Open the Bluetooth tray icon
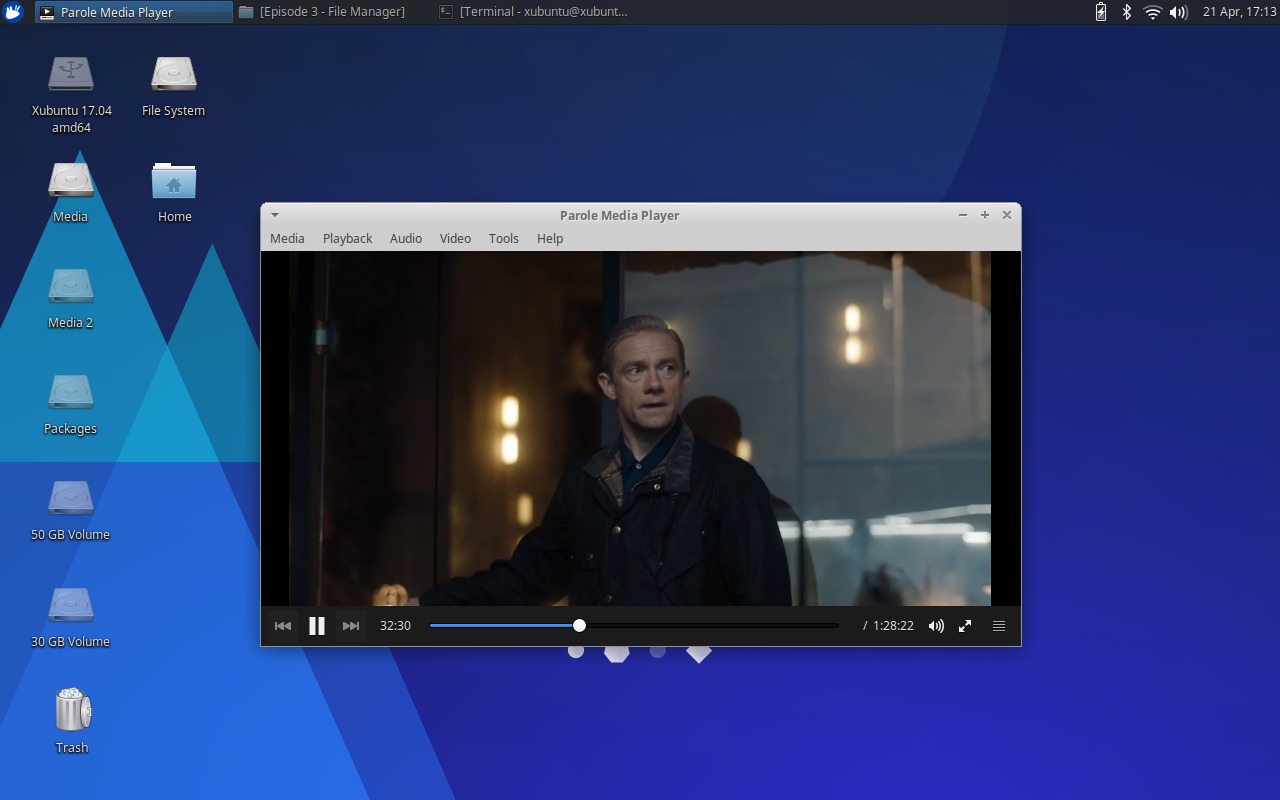Image resolution: width=1280 pixels, height=800 pixels. (x=1126, y=12)
